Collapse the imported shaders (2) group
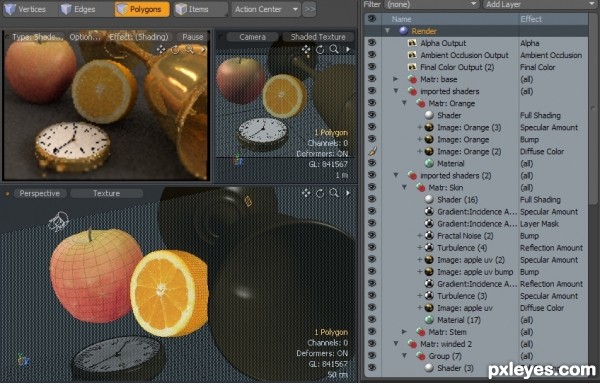 396,175
